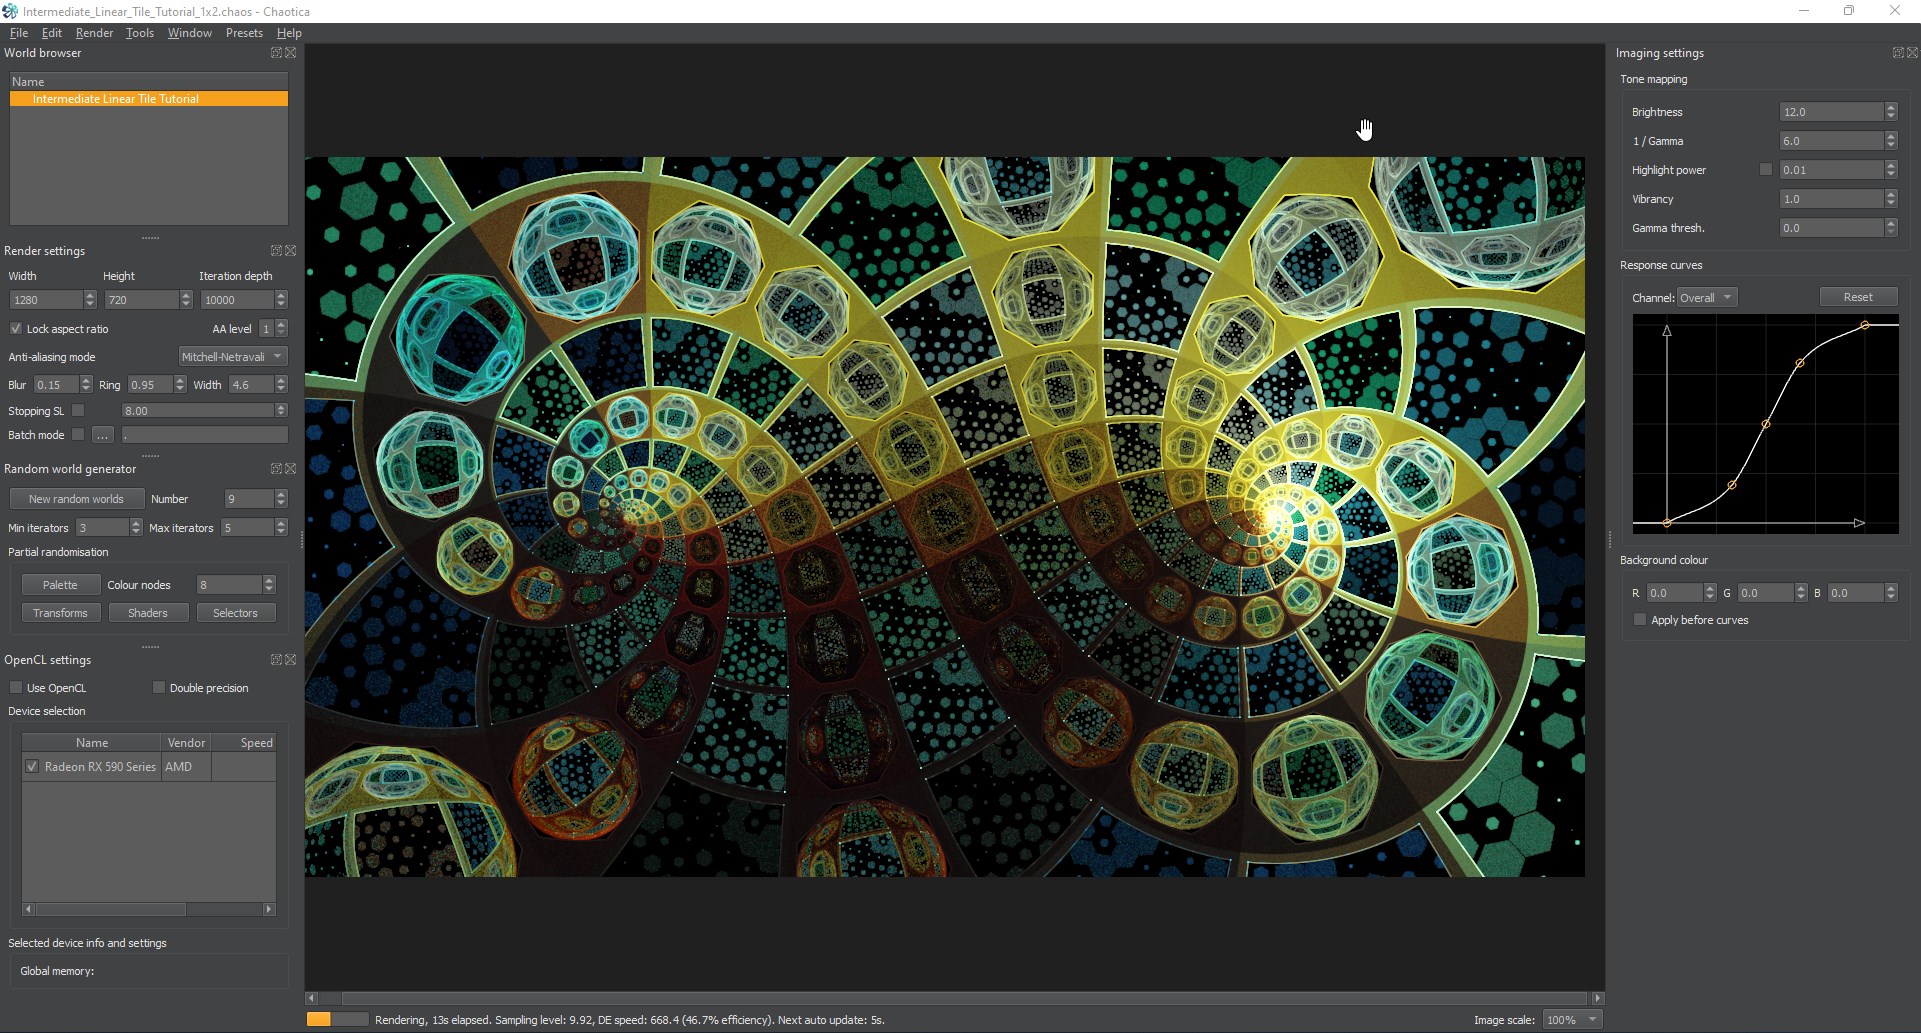Click the Shaders randomisation button
This screenshot has height=1033, width=1921.
(148, 613)
